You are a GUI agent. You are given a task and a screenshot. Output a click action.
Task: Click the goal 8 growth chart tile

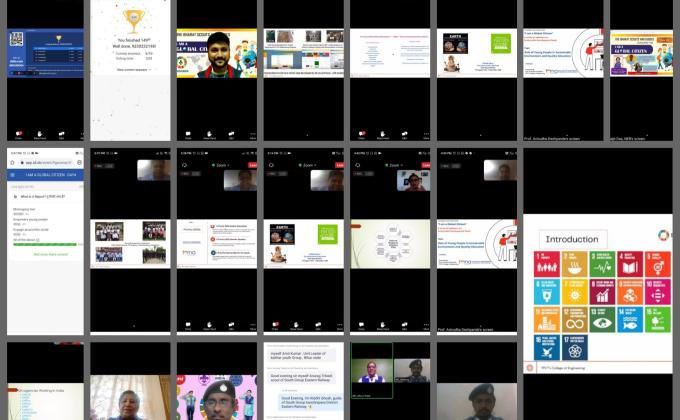click(x=602, y=292)
